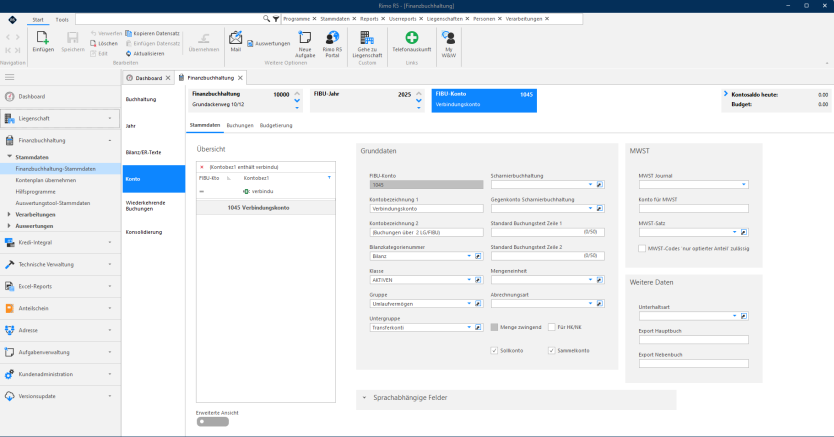Open Anteilschein sidebar module
Viewport: 834px width, 437px height.
pyautogui.click(x=60, y=308)
